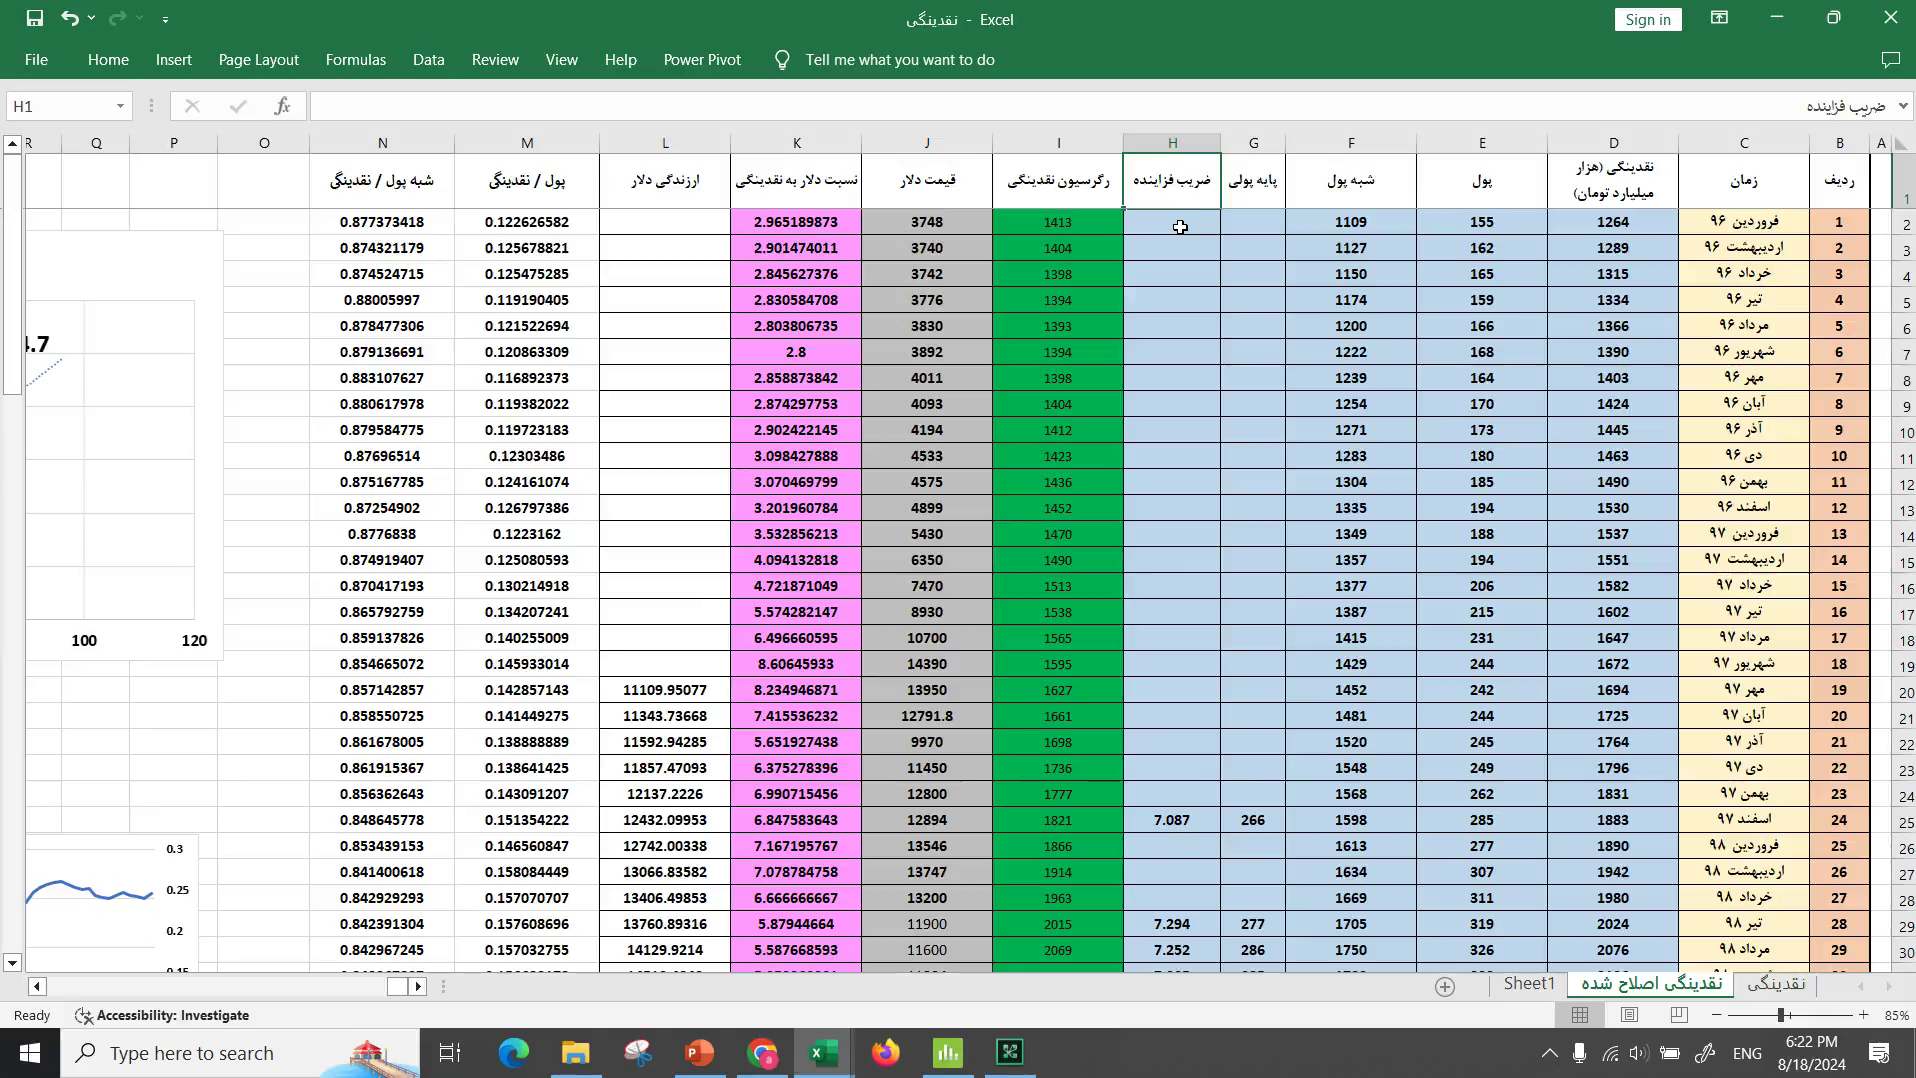The height and width of the screenshot is (1078, 1916).
Task: Open Windows Start menu
Action: coord(29,1053)
